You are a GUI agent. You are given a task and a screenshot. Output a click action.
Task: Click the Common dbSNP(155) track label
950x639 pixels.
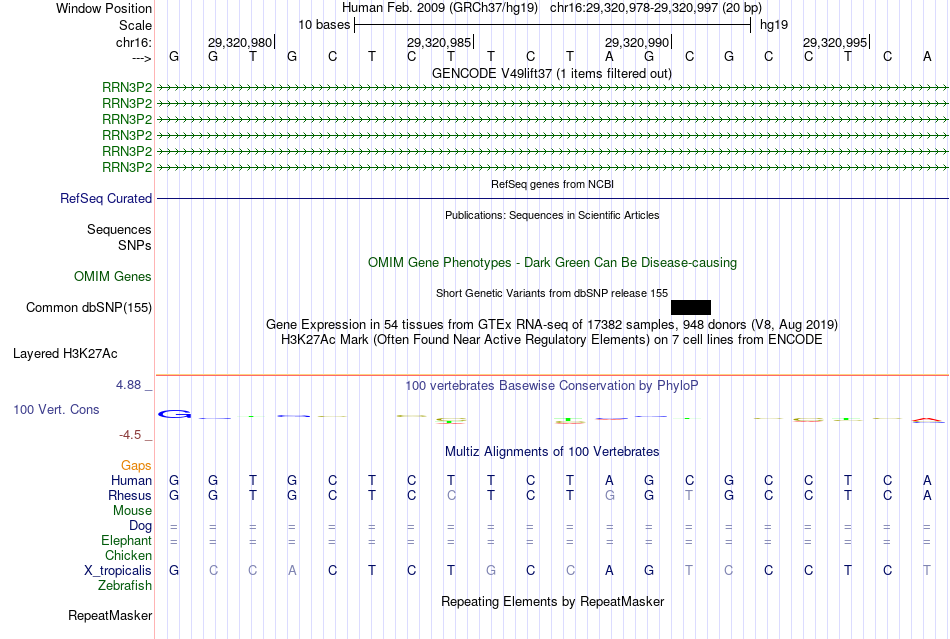point(89,308)
